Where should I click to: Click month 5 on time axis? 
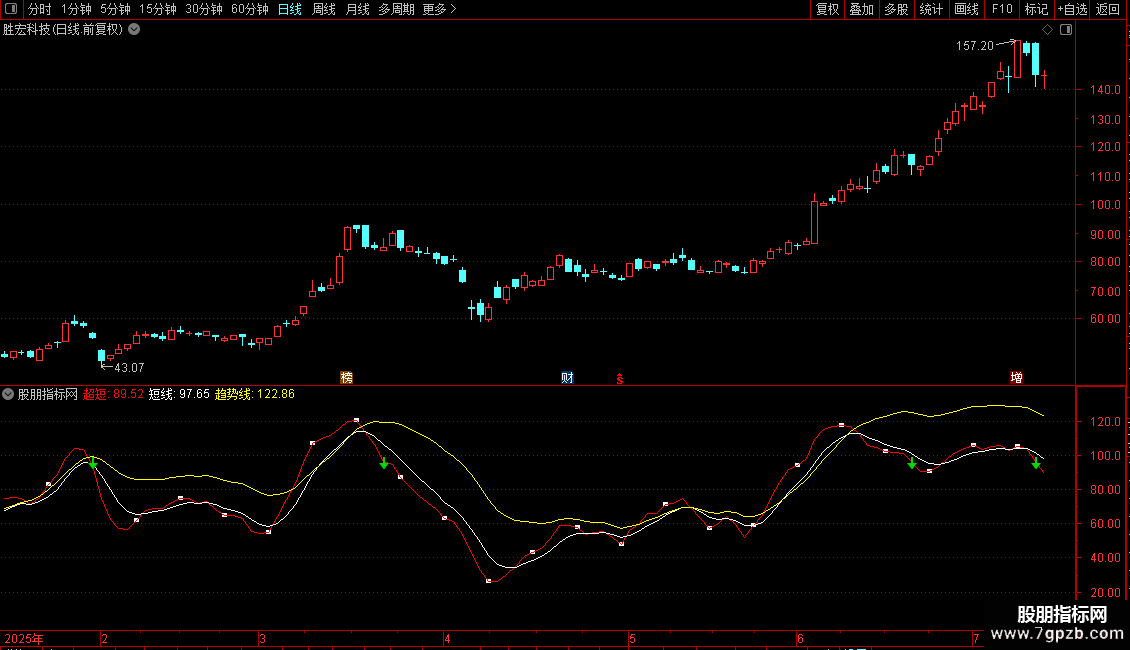coord(632,638)
